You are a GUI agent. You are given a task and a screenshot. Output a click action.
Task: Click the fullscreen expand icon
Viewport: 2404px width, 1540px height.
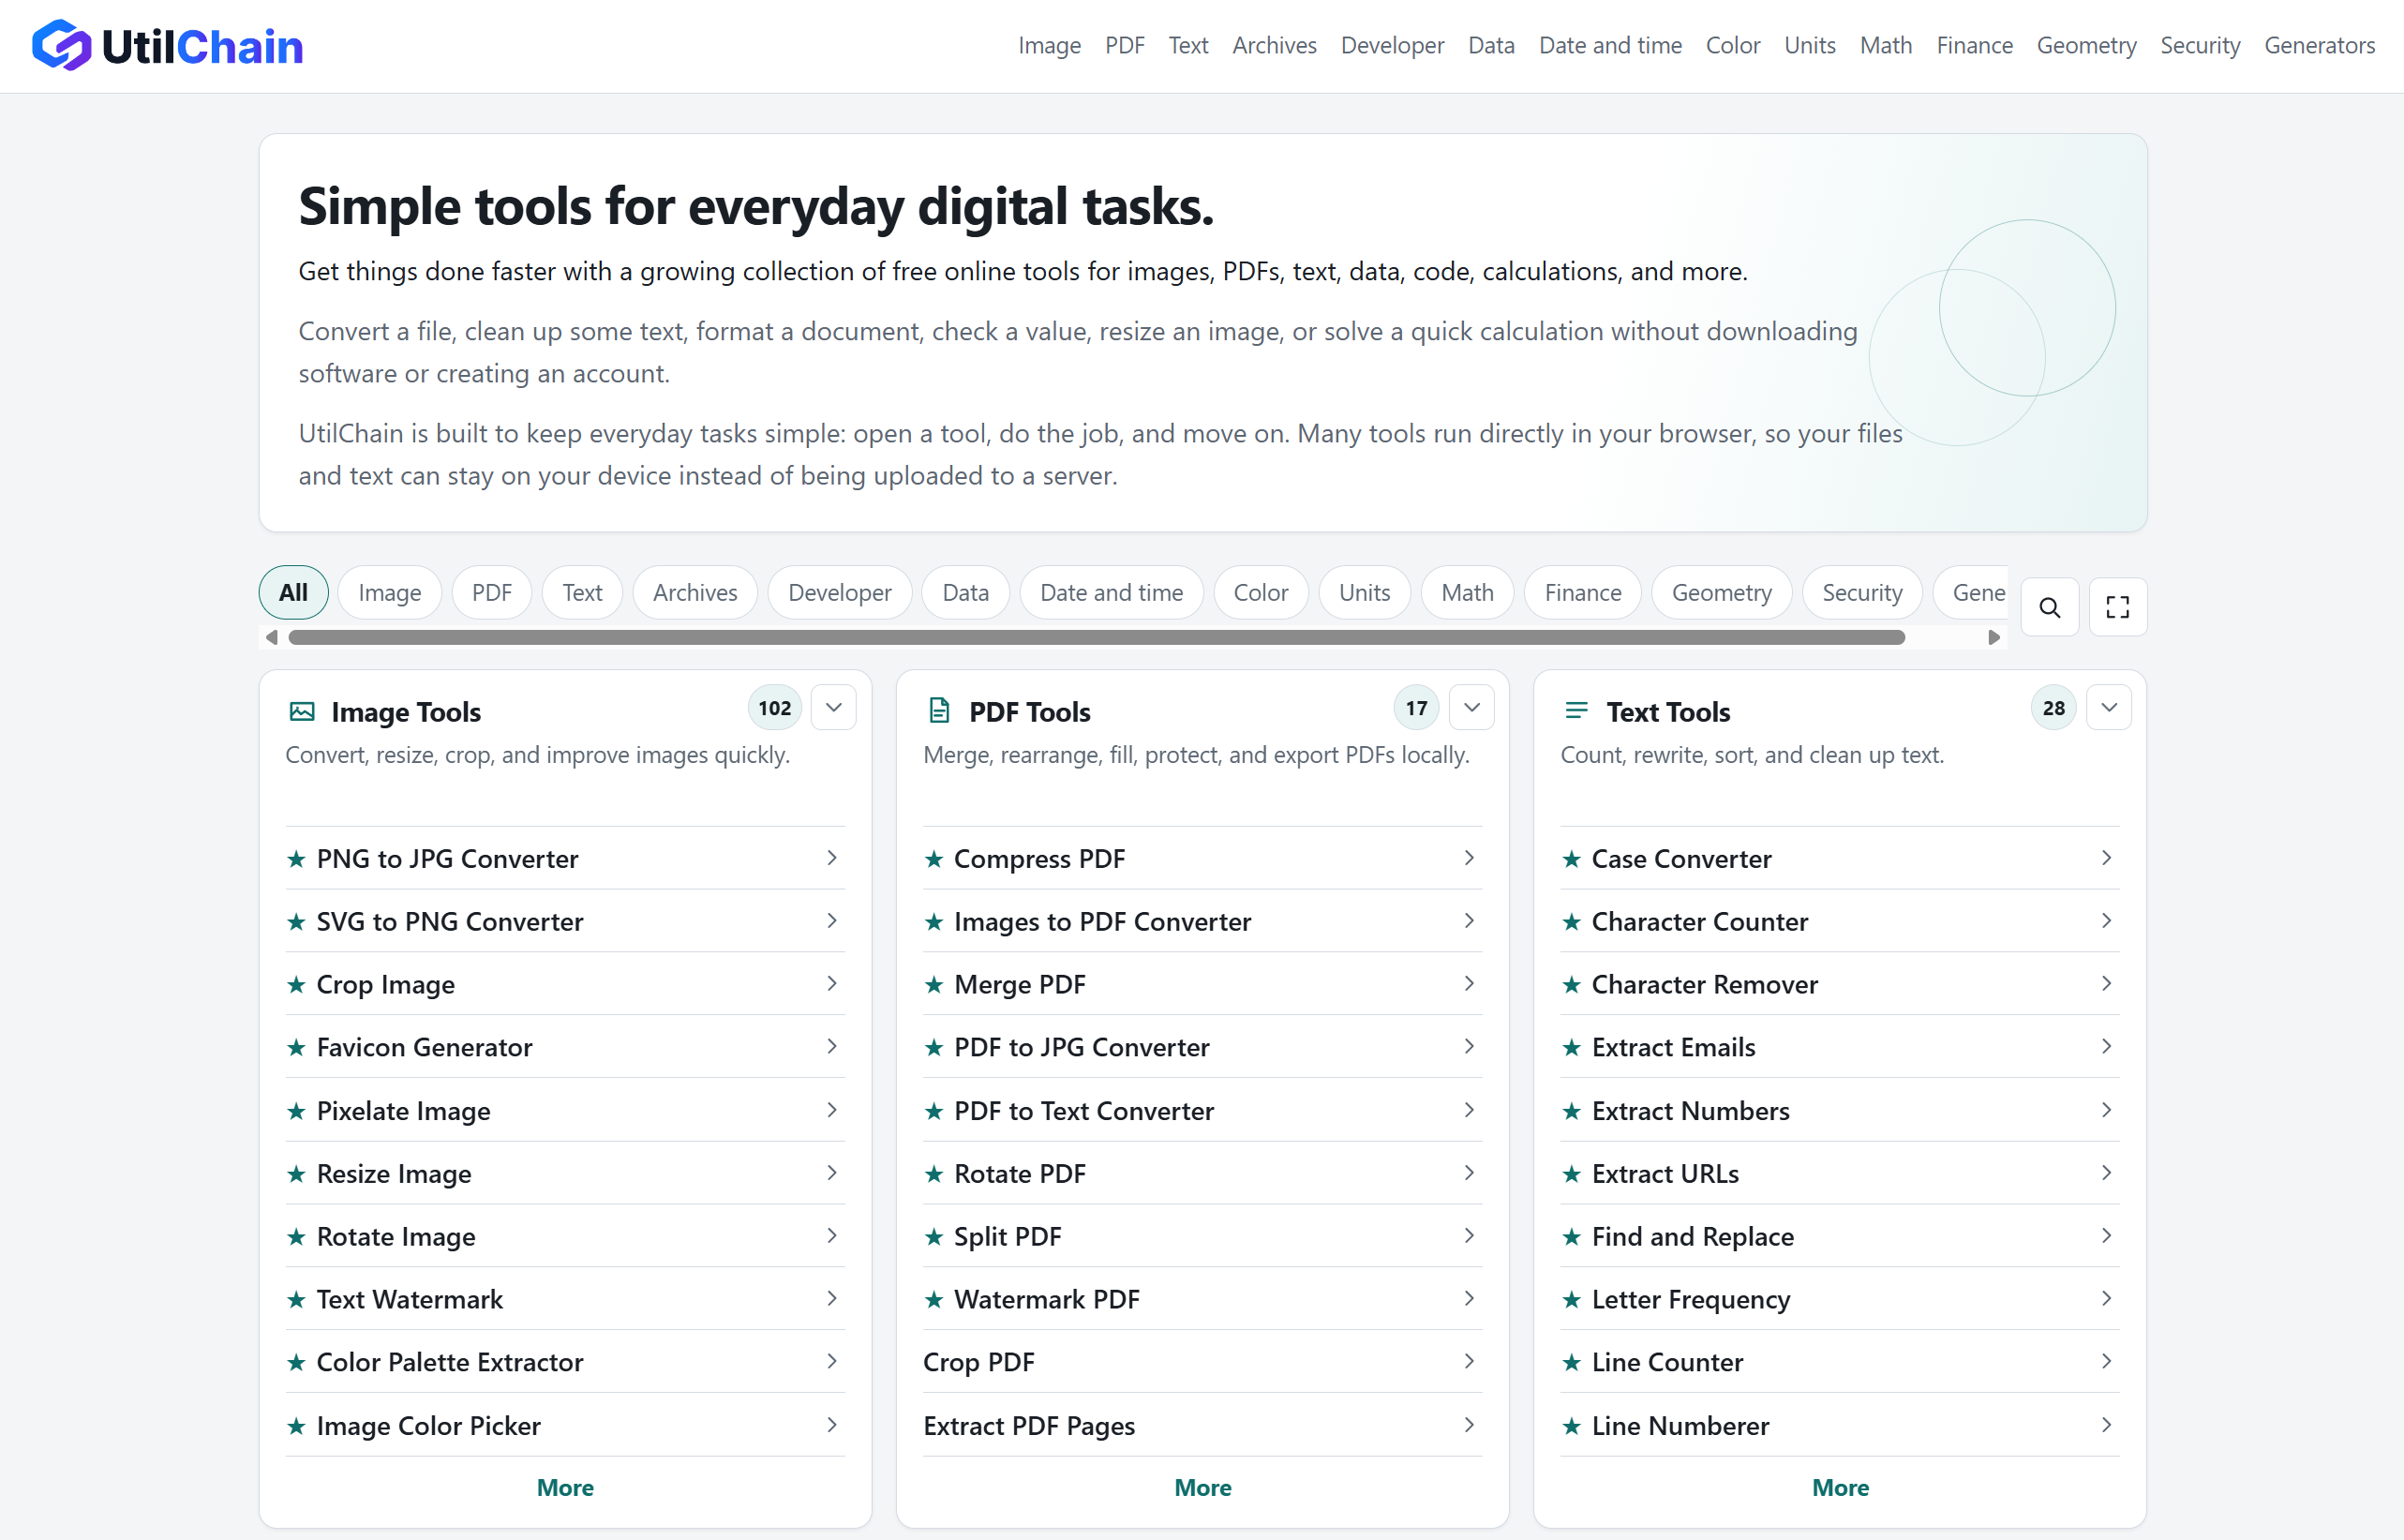2117,607
